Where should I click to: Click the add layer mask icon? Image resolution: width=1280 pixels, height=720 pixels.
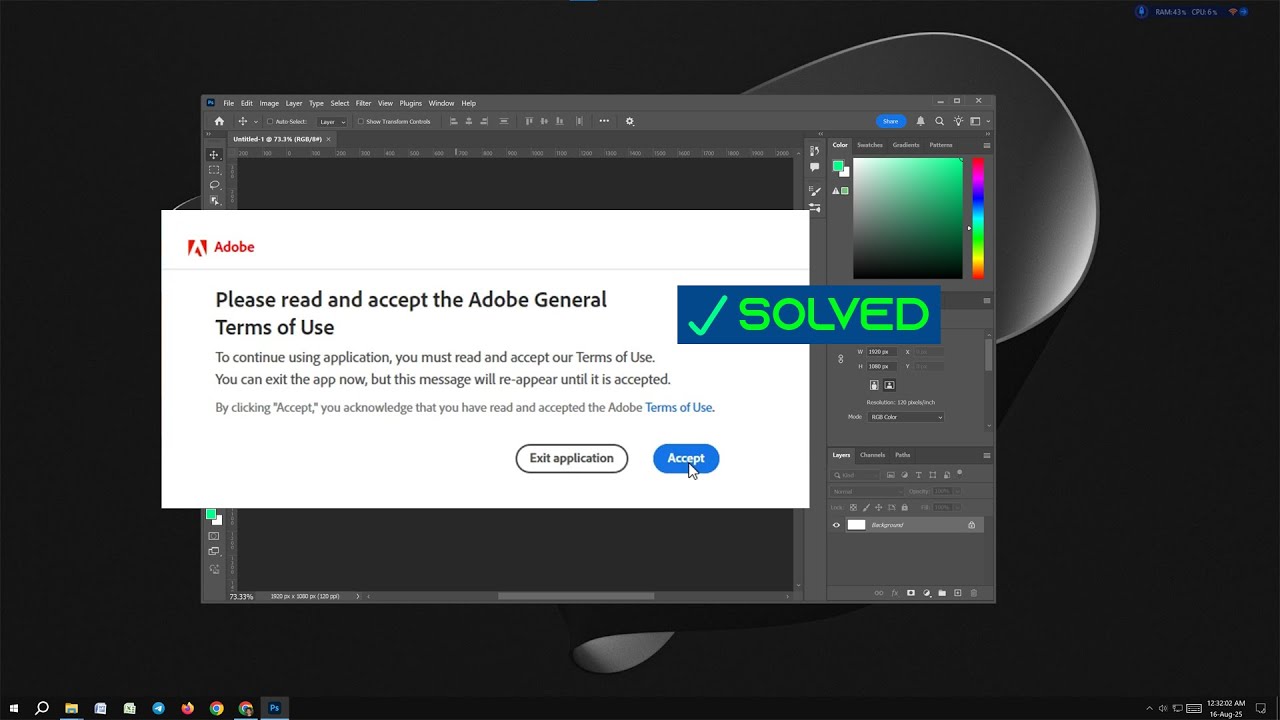(910, 593)
